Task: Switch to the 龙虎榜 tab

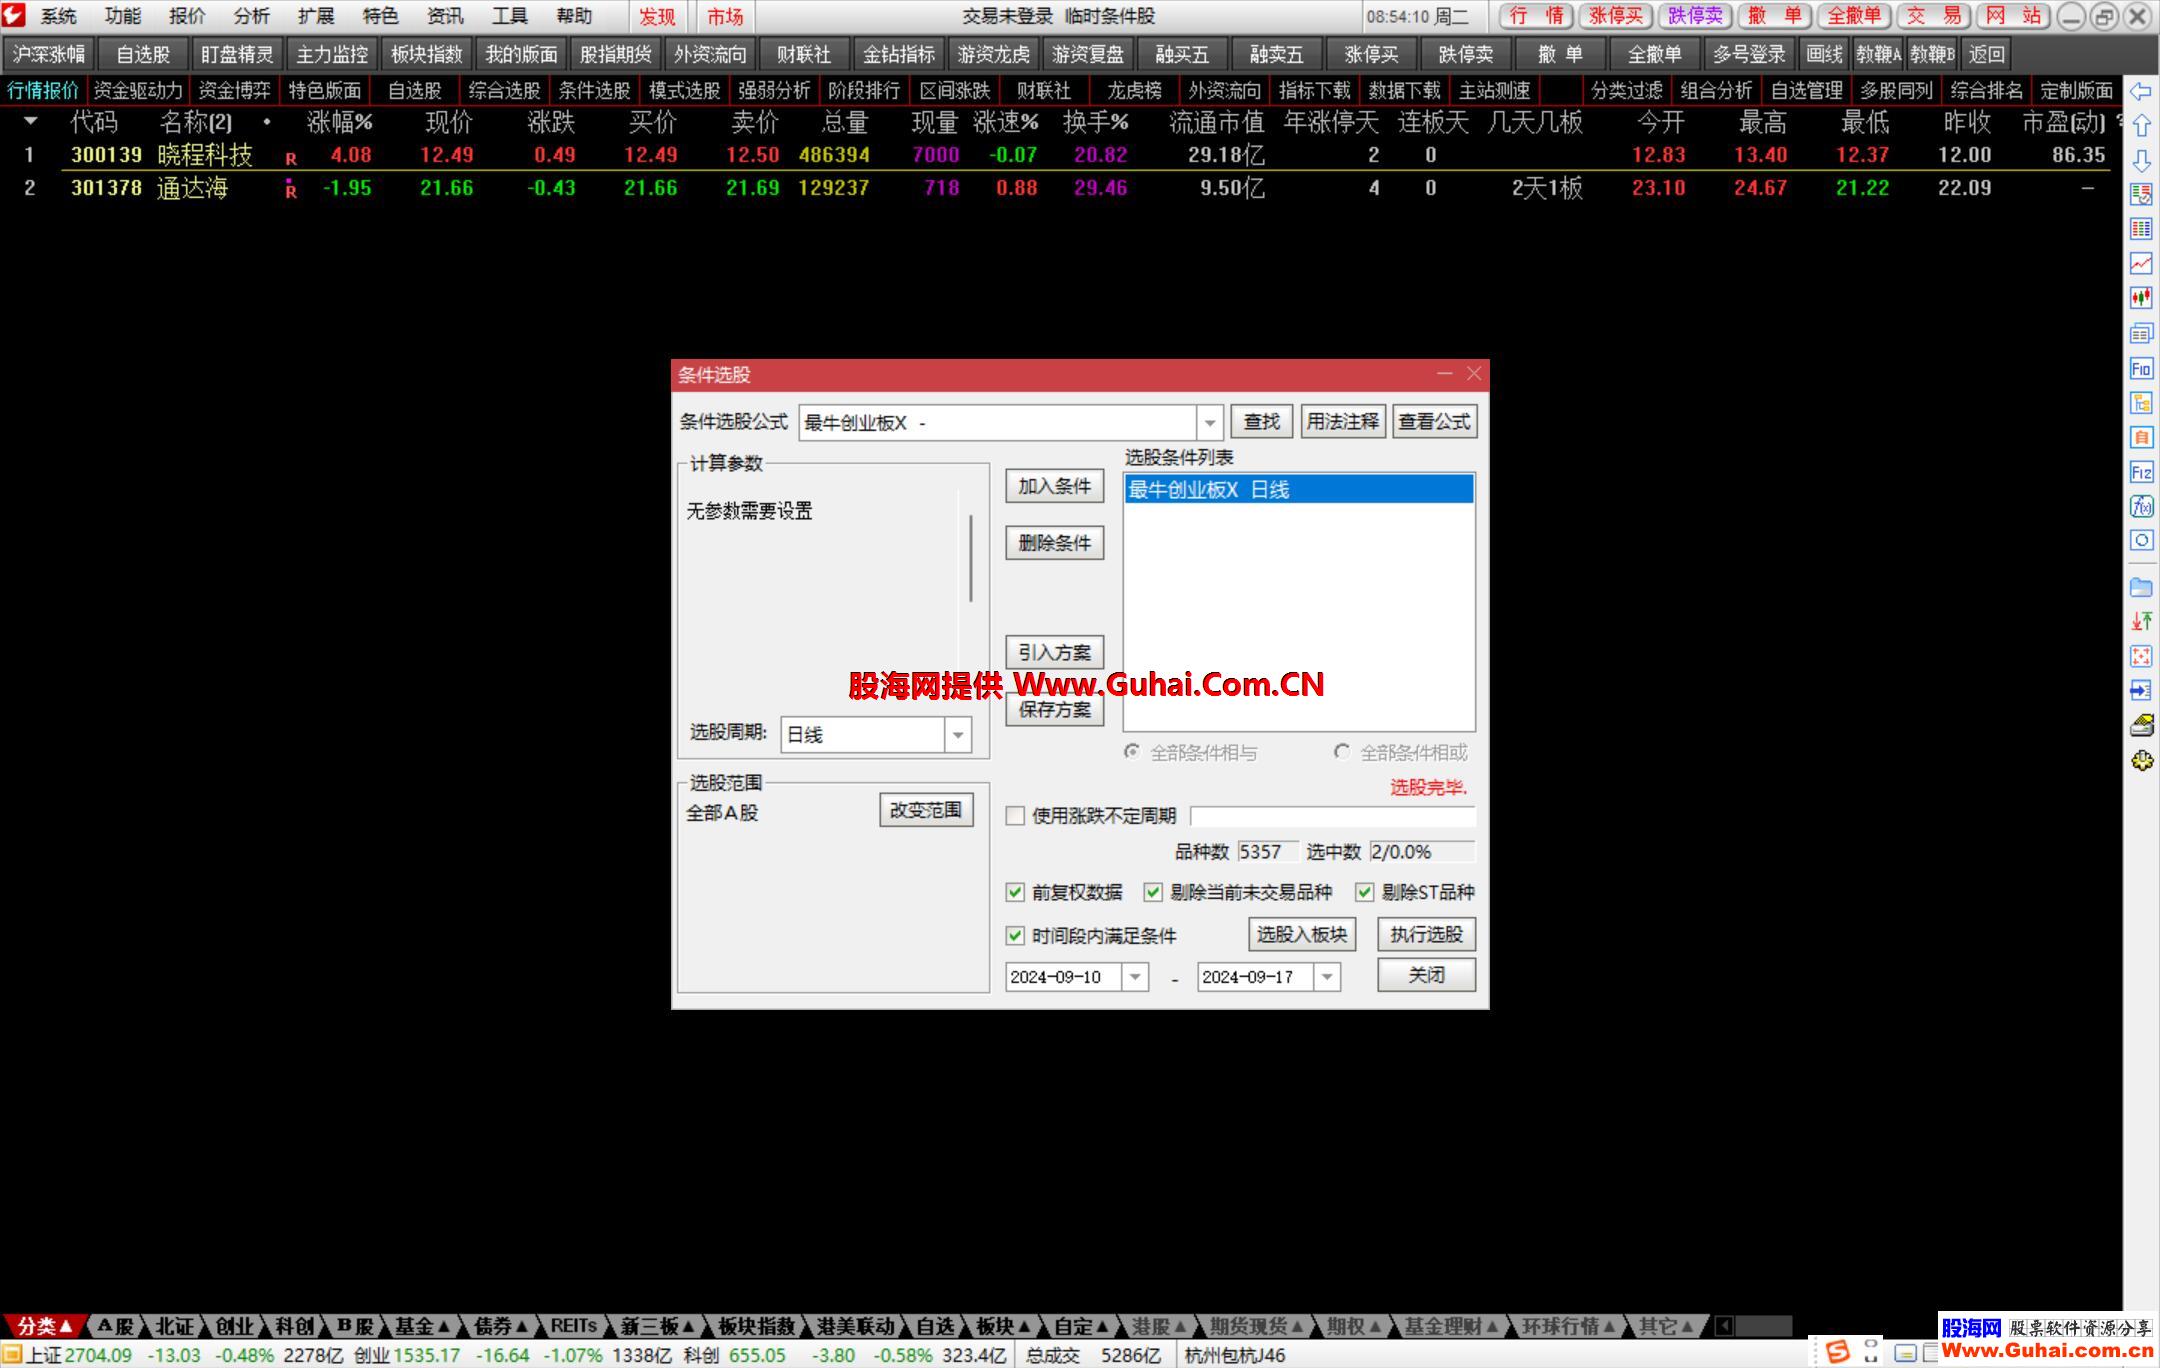Action: (1134, 91)
